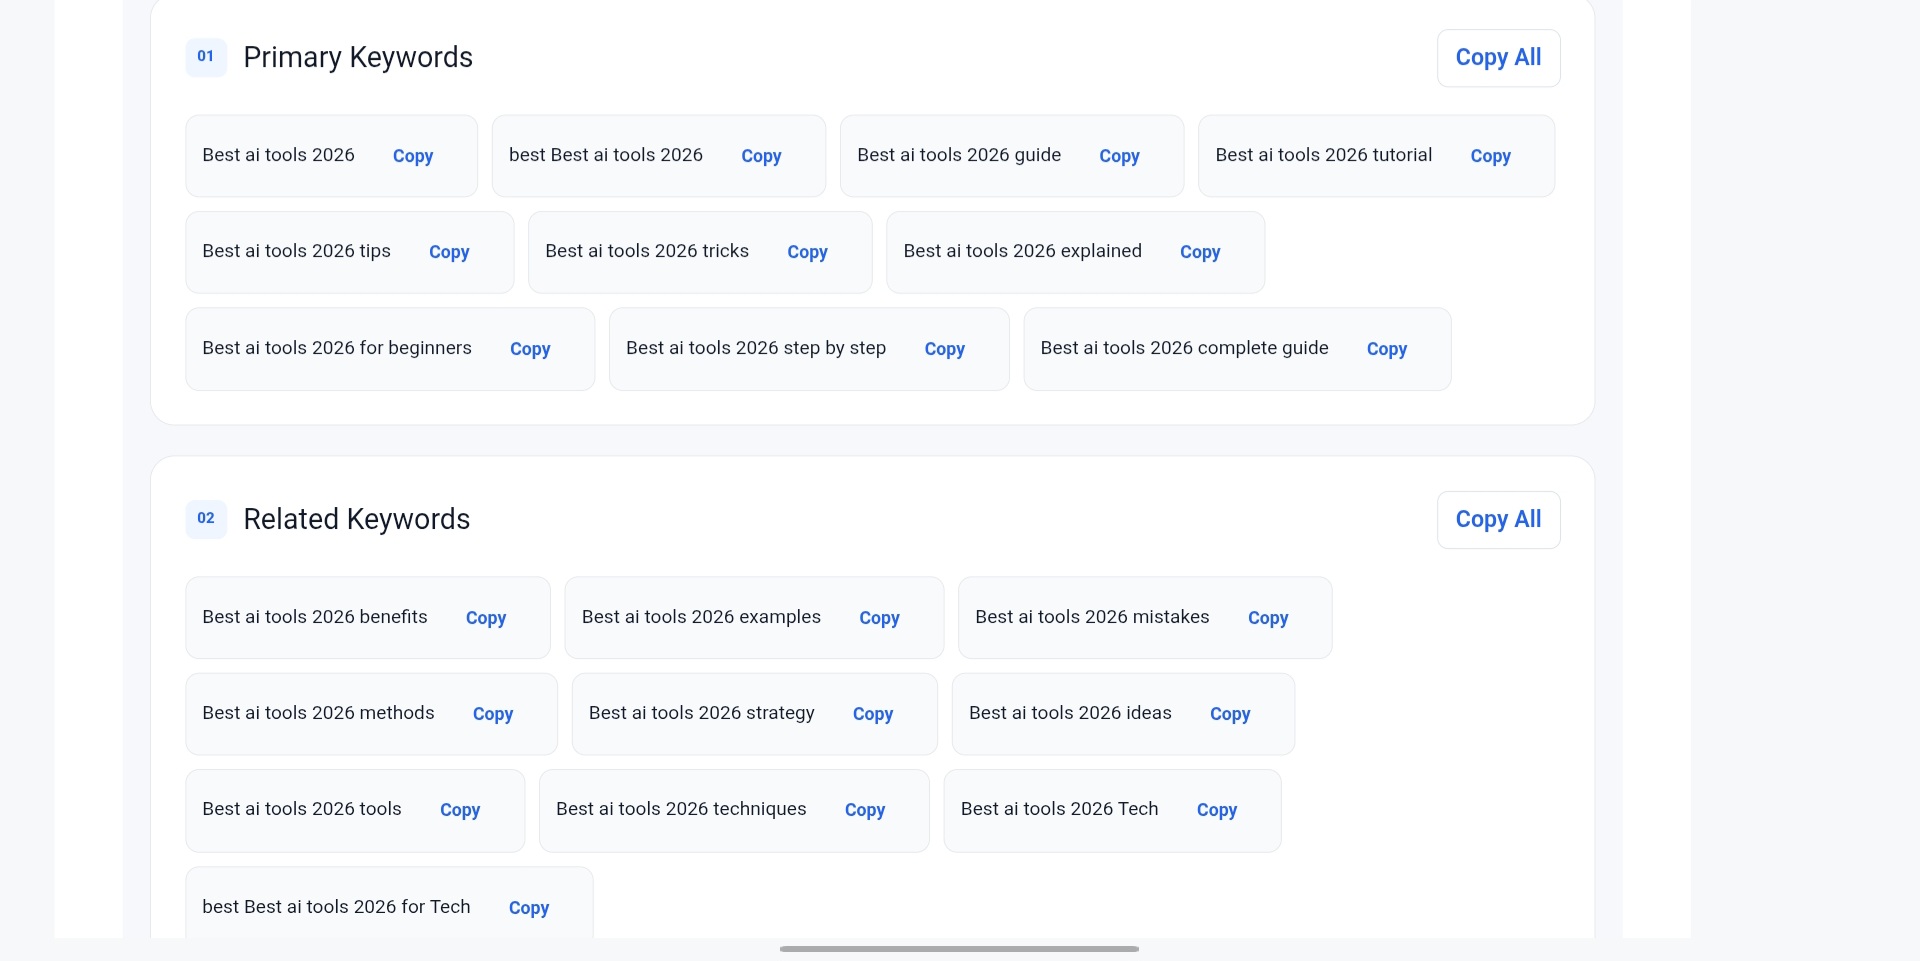Copy keyword 'Best ai tools 2026'

[x=413, y=156]
